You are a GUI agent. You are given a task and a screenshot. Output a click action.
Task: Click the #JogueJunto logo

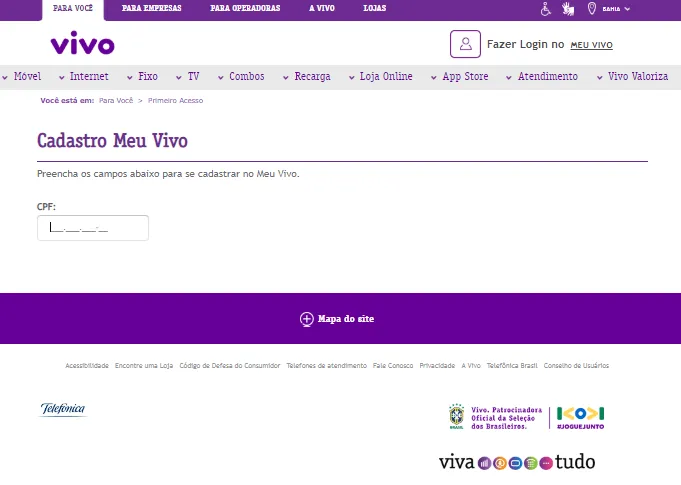(x=580, y=418)
